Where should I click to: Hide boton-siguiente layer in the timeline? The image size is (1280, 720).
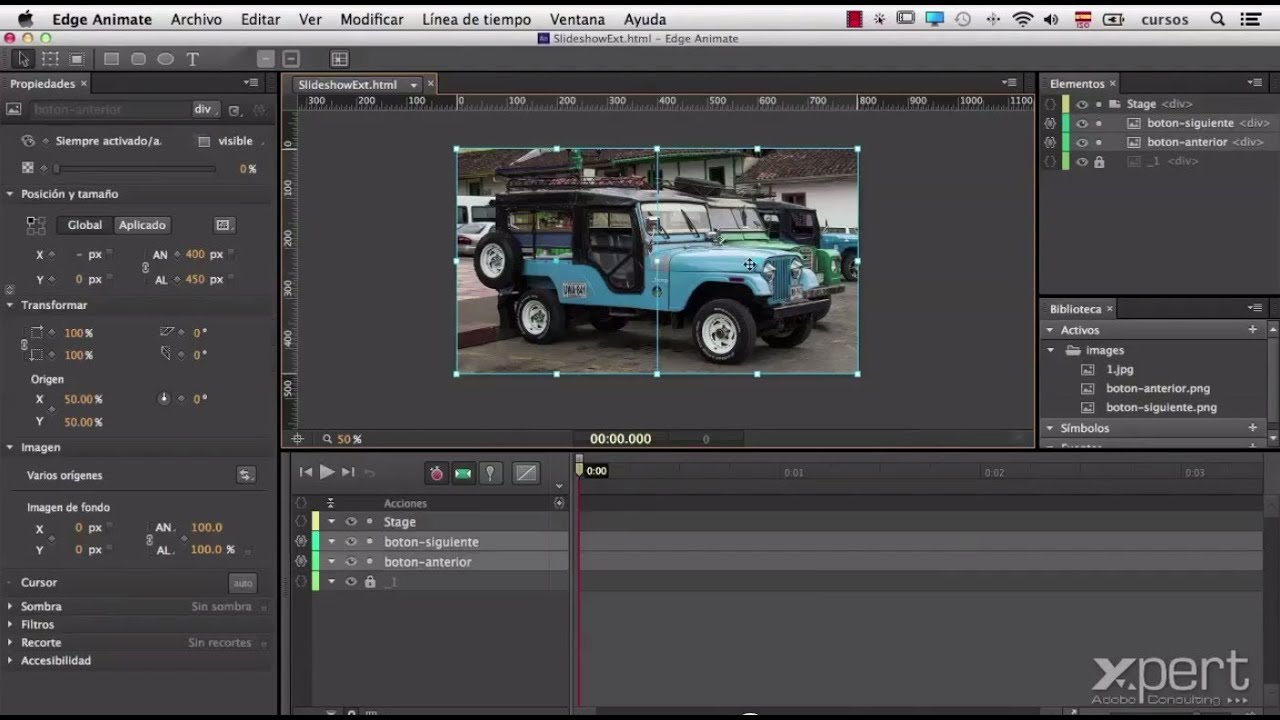pos(351,542)
